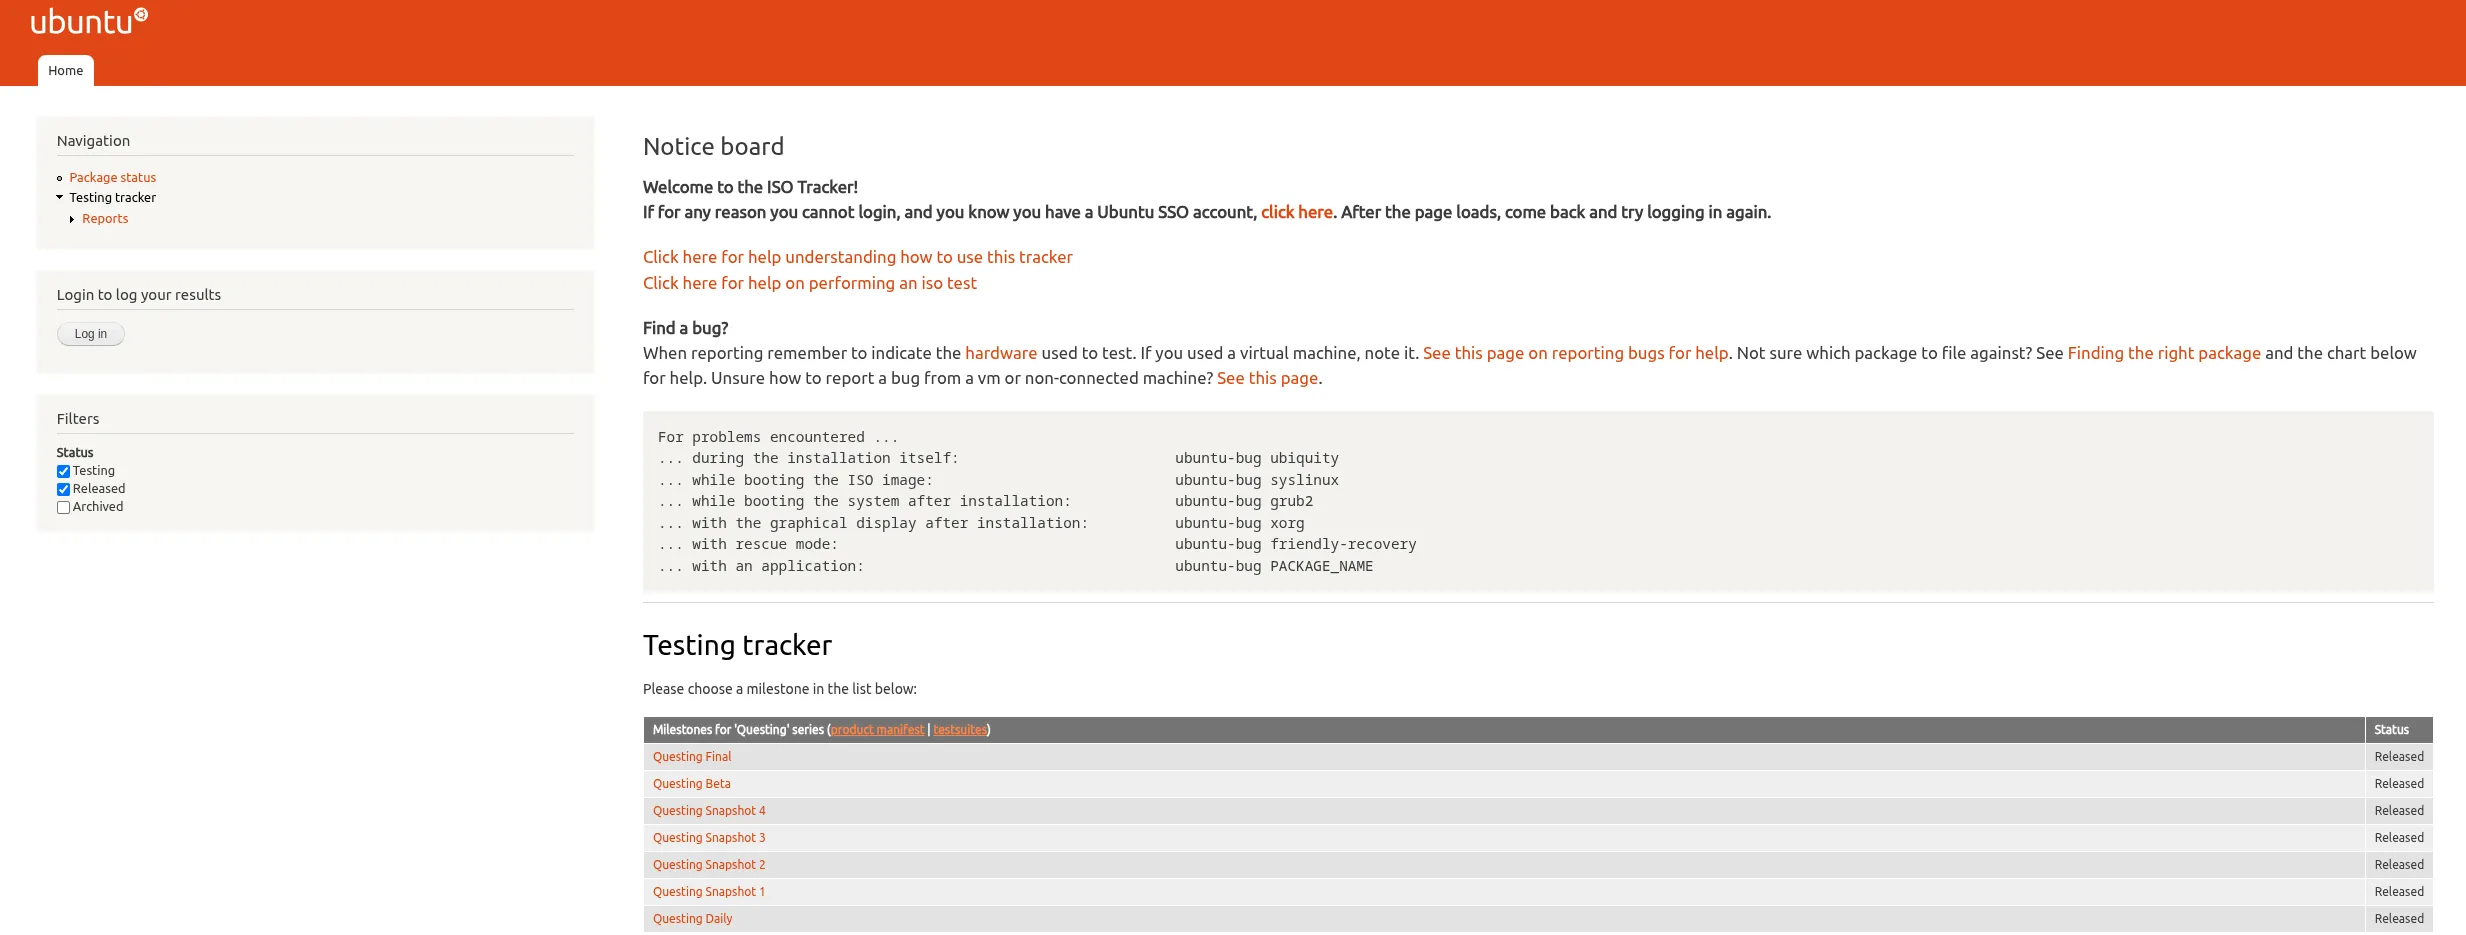2466x935 pixels.
Task: Open the Reports navigation link
Action: point(105,219)
